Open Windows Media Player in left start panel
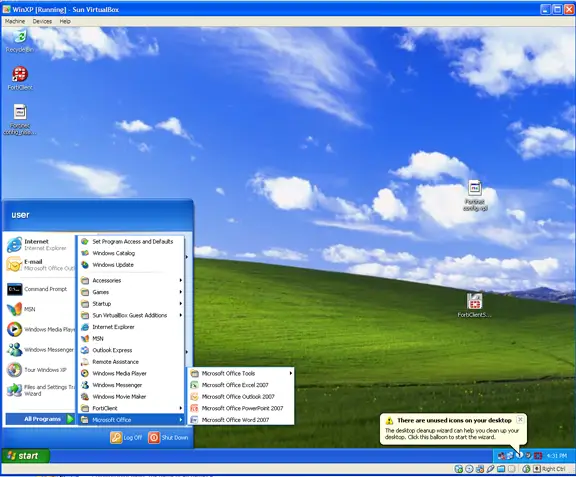 pos(40,329)
